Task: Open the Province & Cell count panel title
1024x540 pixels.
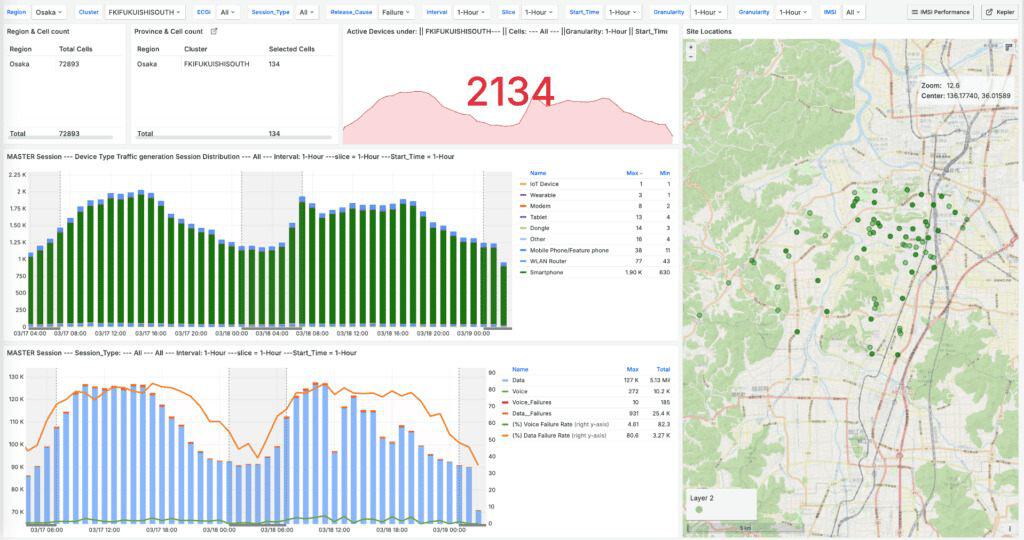Action: click(168, 31)
